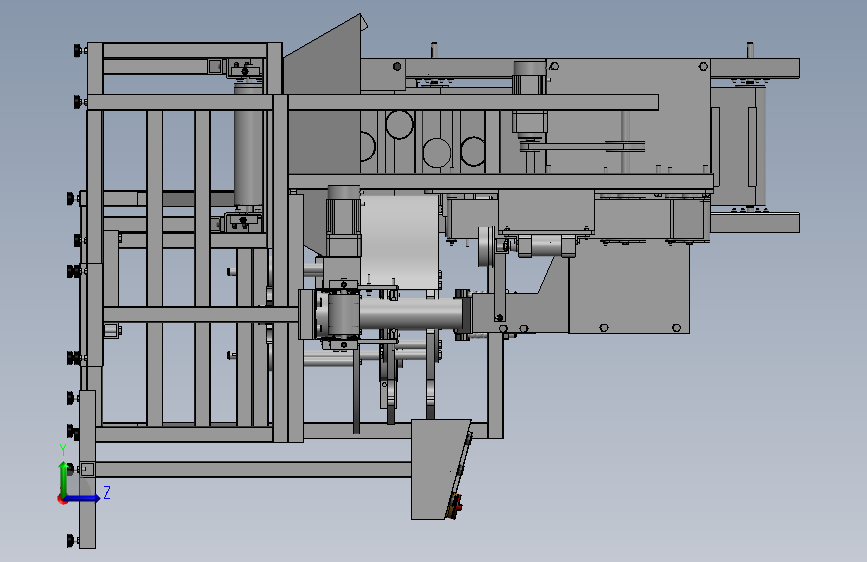The height and width of the screenshot is (562, 867).
Task: Select the angled discharge chute at the bottom
Action: pos(441,469)
